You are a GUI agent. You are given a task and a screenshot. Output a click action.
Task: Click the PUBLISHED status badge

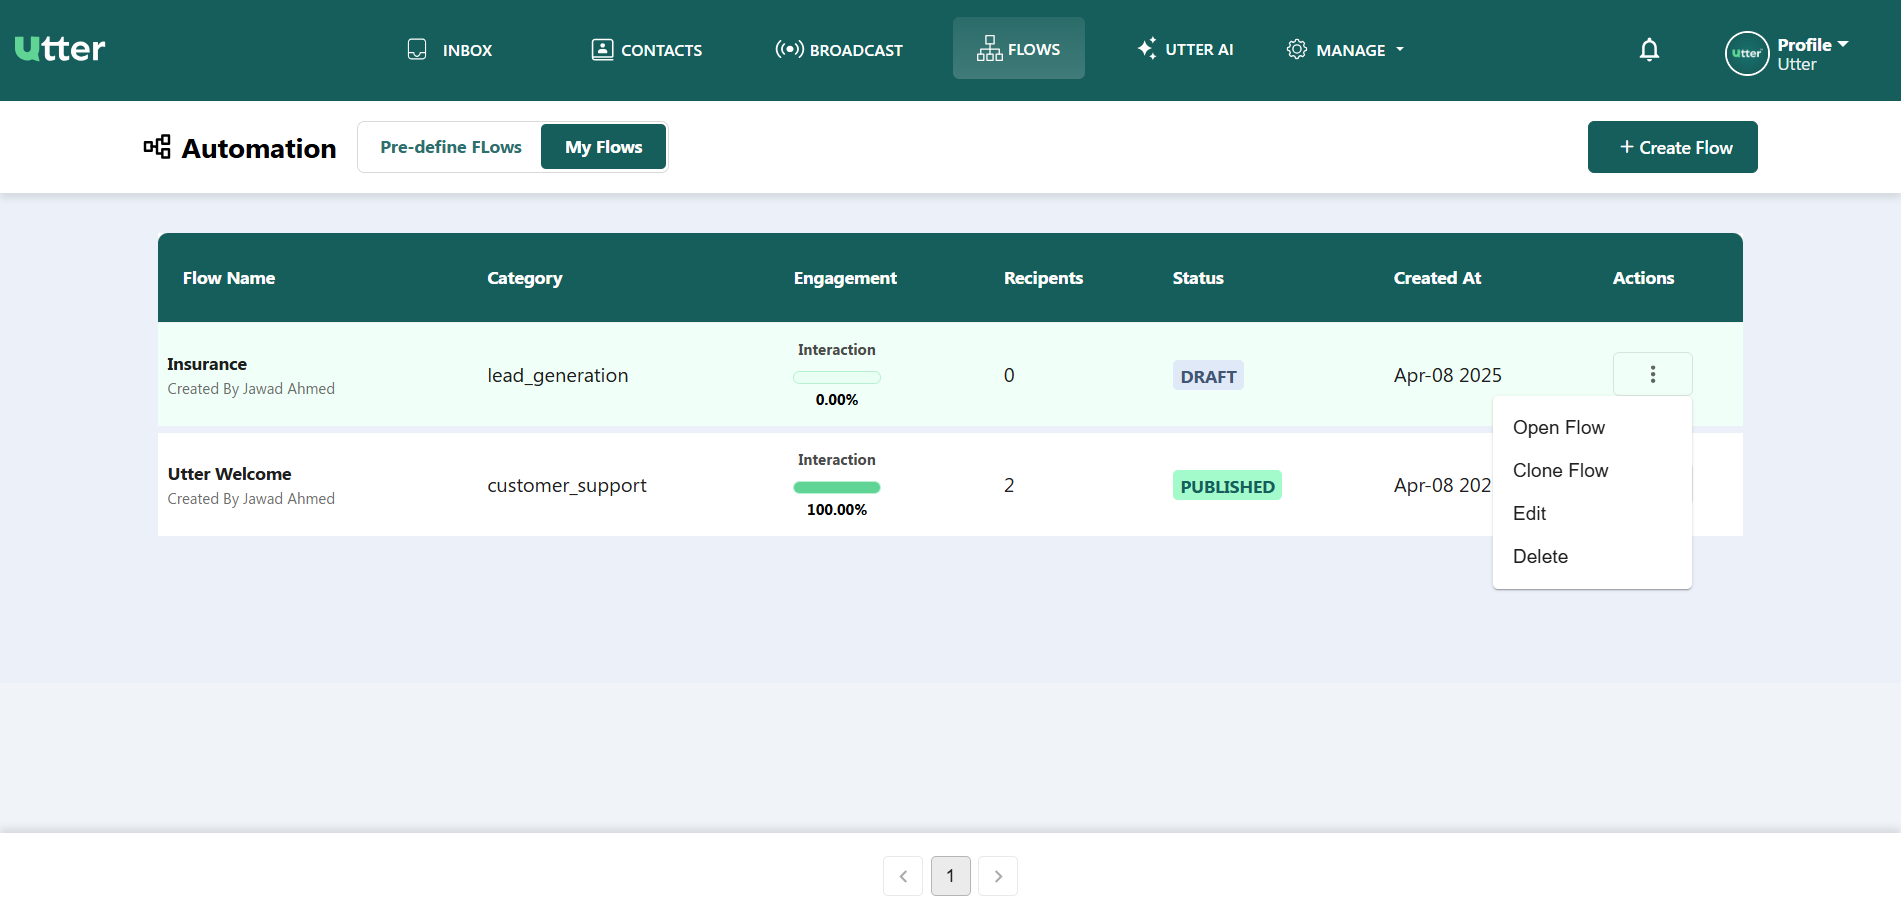pos(1227,486)
